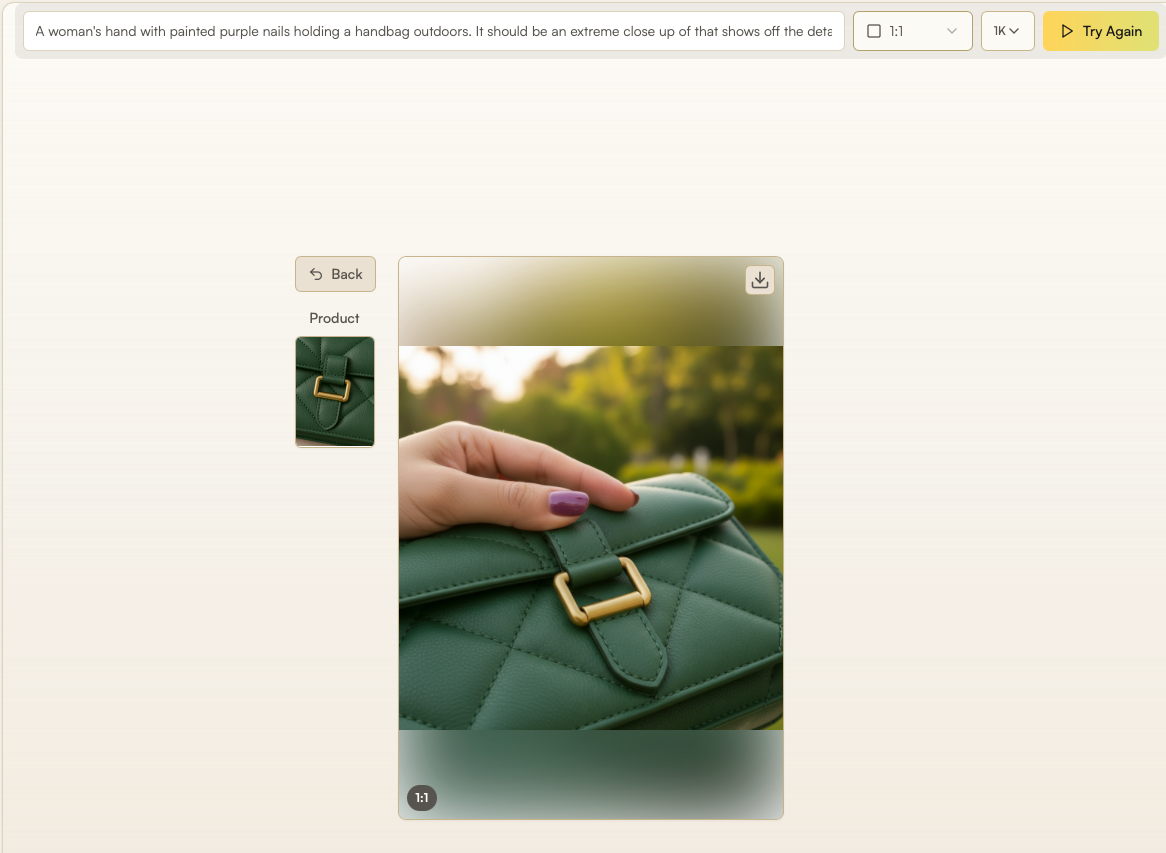The image size is (1166, 853).
Task: Go back using the Back button
Action: point(335,274)
